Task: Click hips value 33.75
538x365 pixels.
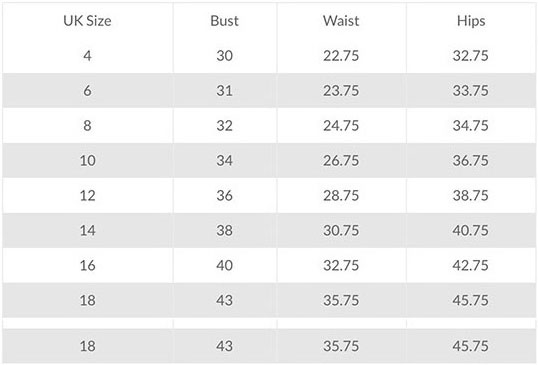Action: coord(470,91)
